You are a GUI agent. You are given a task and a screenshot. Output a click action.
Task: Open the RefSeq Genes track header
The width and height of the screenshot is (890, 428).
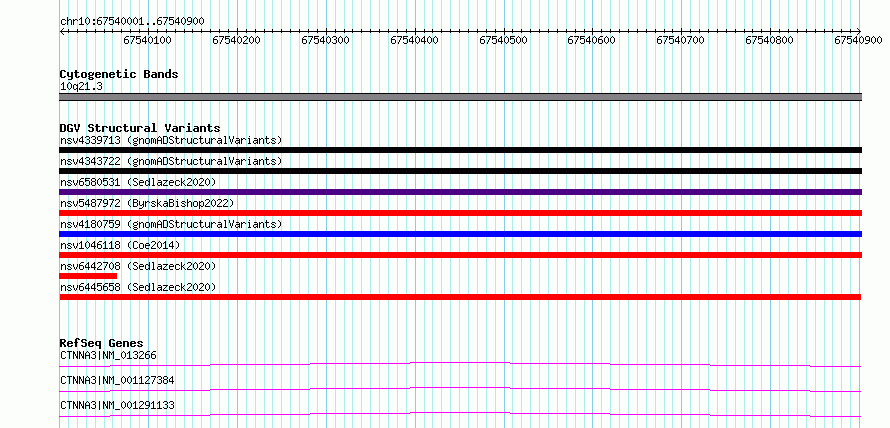pos(102,343)
